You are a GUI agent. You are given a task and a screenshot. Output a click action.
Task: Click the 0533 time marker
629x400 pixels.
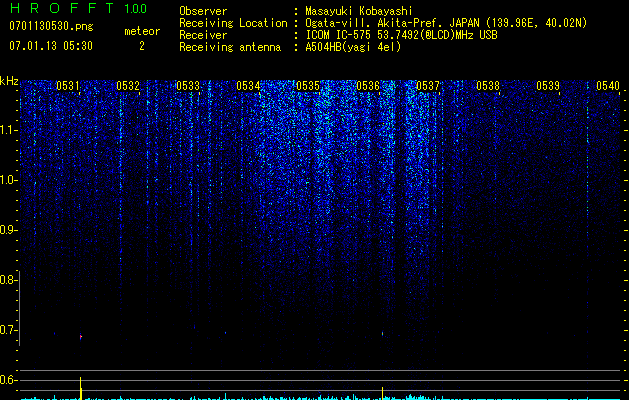(x=188, y=86)
